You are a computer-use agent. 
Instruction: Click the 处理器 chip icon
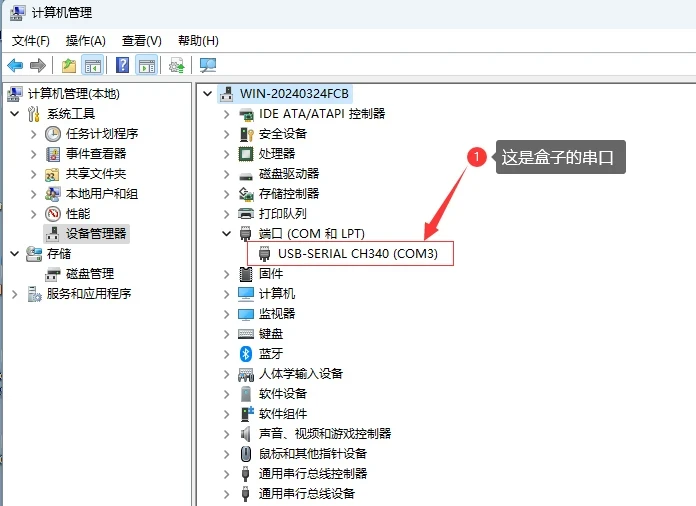pos(246,154)
